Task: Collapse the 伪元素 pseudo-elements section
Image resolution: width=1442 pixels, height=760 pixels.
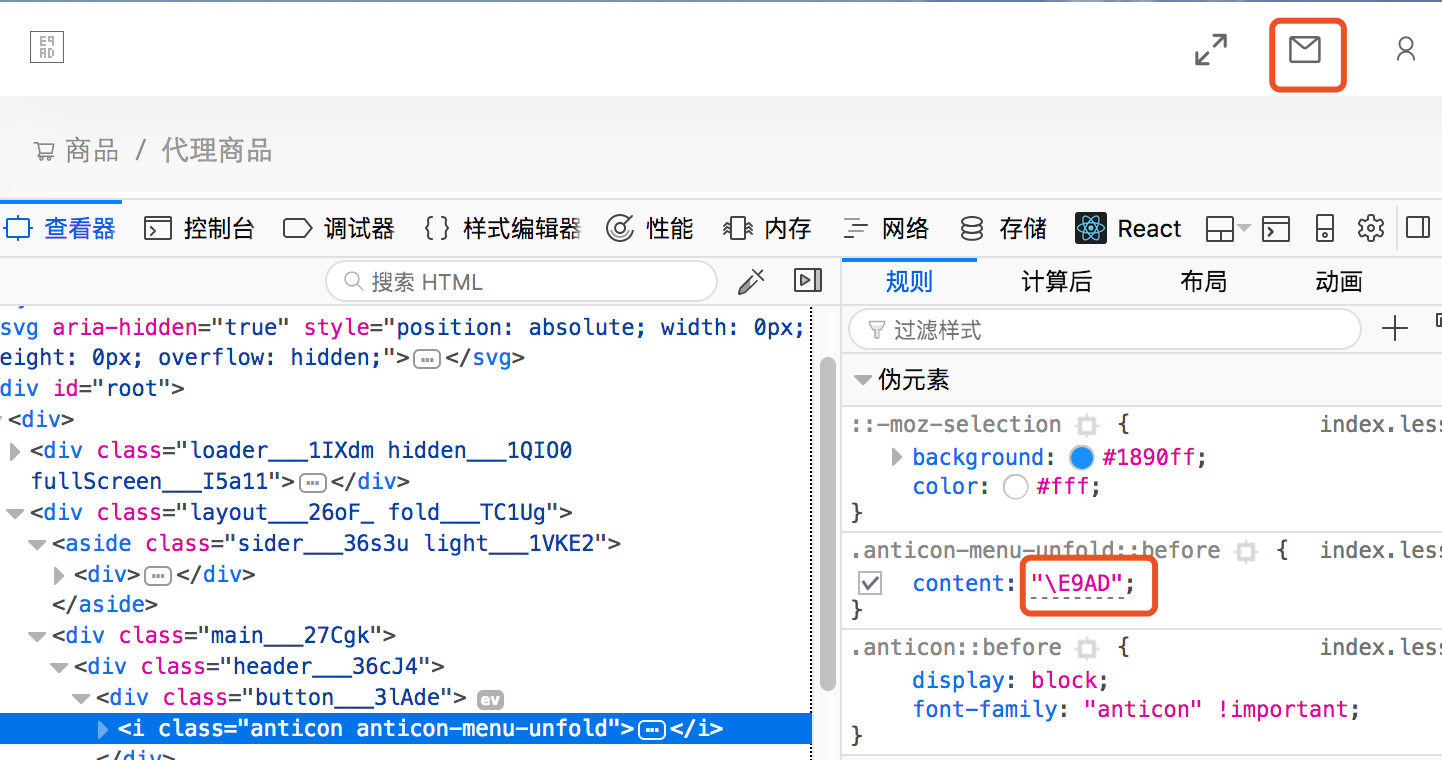Action: [x=861, y=380]
